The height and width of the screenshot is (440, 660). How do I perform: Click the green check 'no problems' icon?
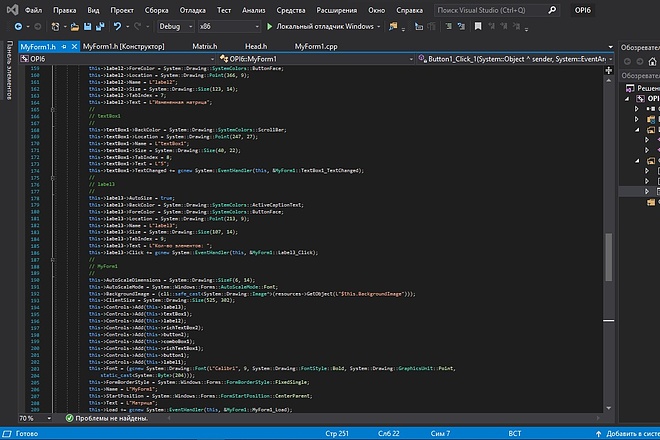69,418
